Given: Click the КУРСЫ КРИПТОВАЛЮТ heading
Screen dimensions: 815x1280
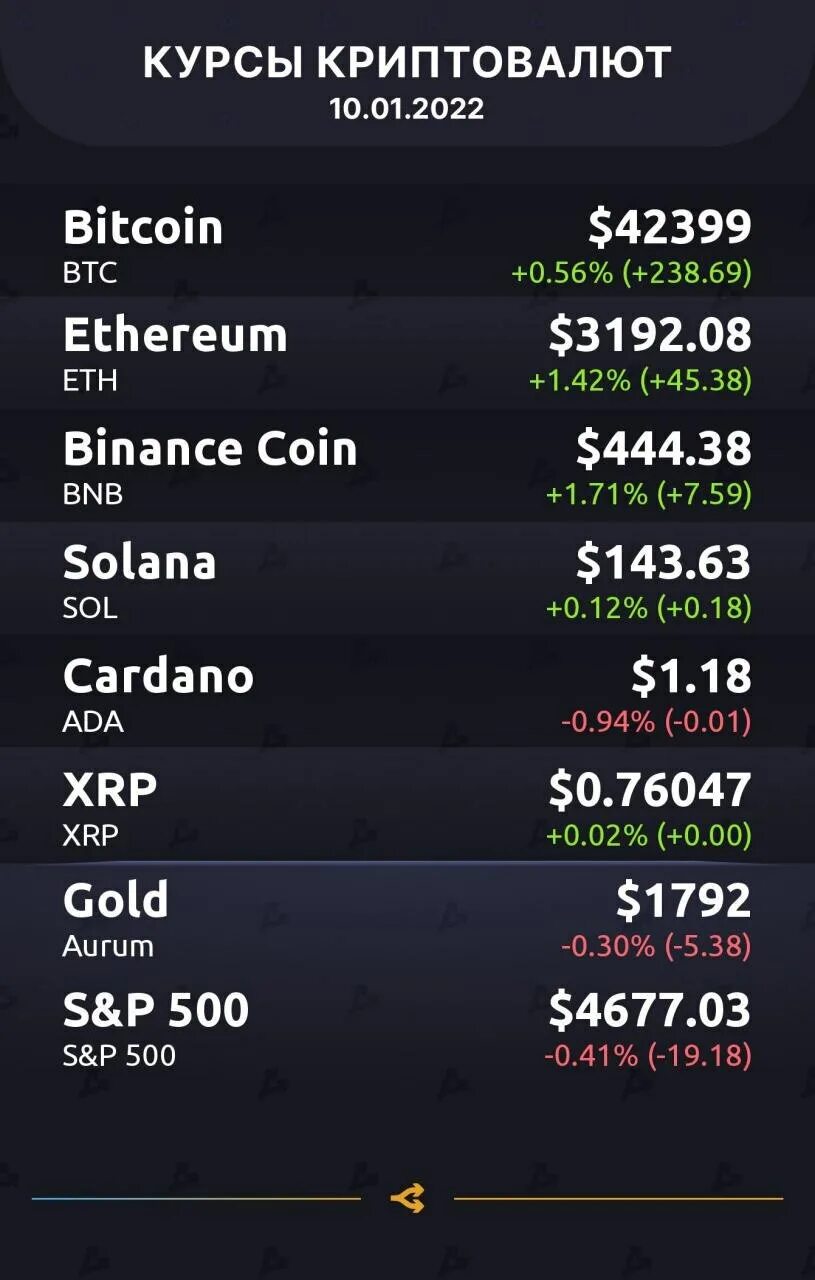Looking at the screenshot, I should (x=407, y=63).
